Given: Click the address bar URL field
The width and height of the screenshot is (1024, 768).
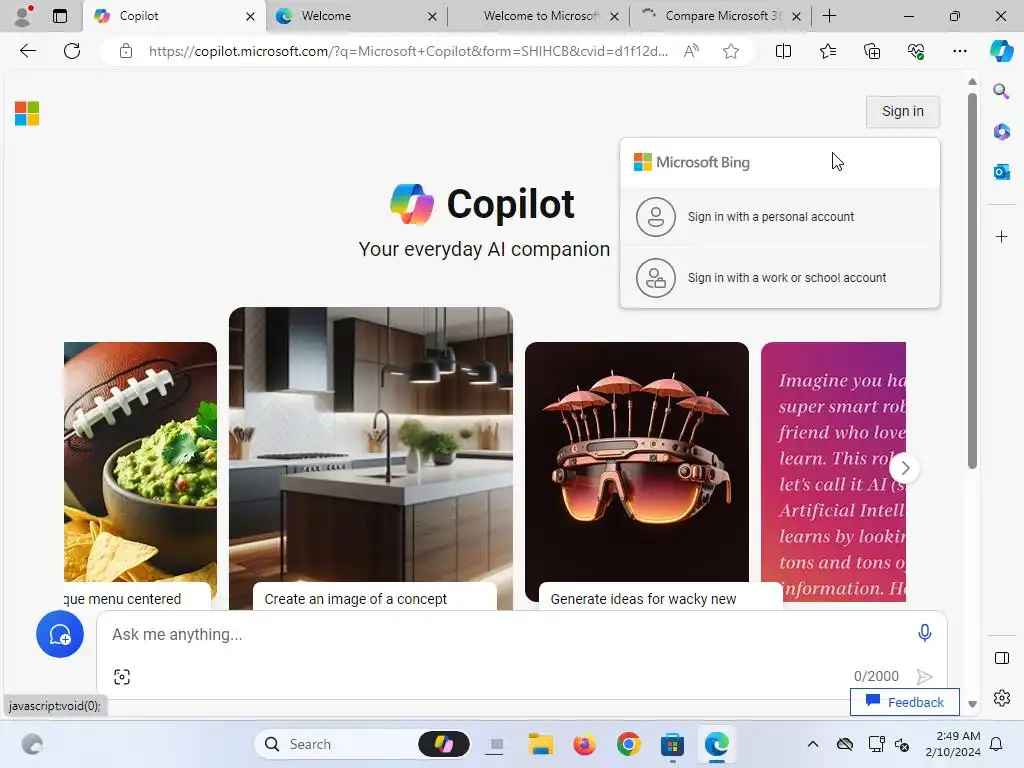Looking at the screenshot, I should (408, 51).
